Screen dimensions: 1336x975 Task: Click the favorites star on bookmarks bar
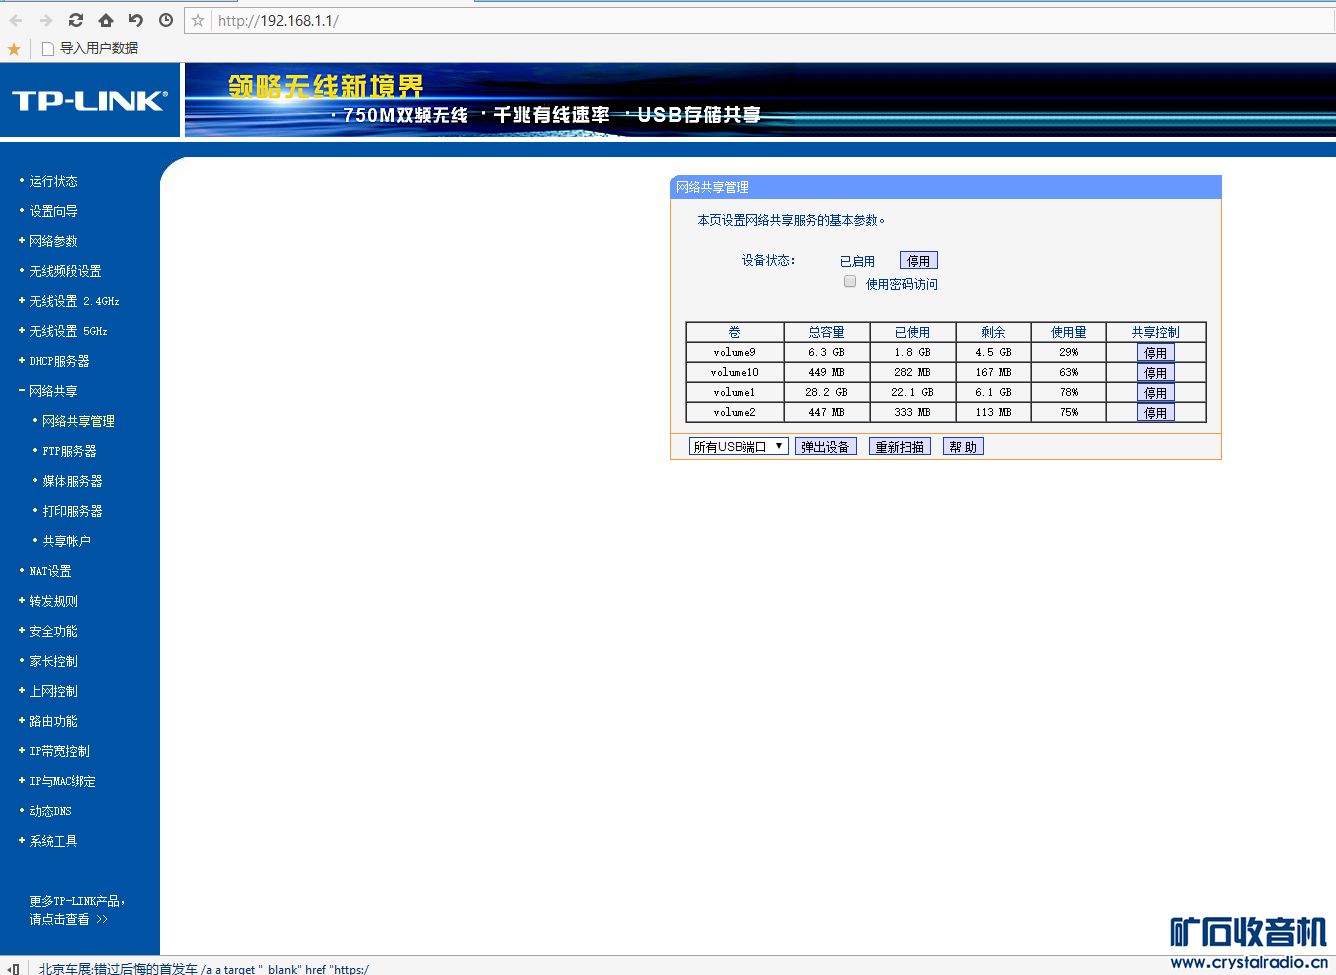click(14, 48)
